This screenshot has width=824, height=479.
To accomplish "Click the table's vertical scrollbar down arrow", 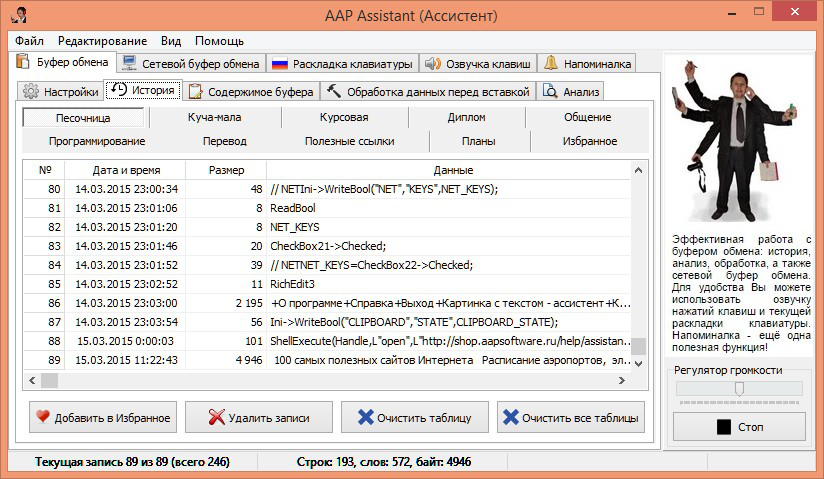I will 639,363.
